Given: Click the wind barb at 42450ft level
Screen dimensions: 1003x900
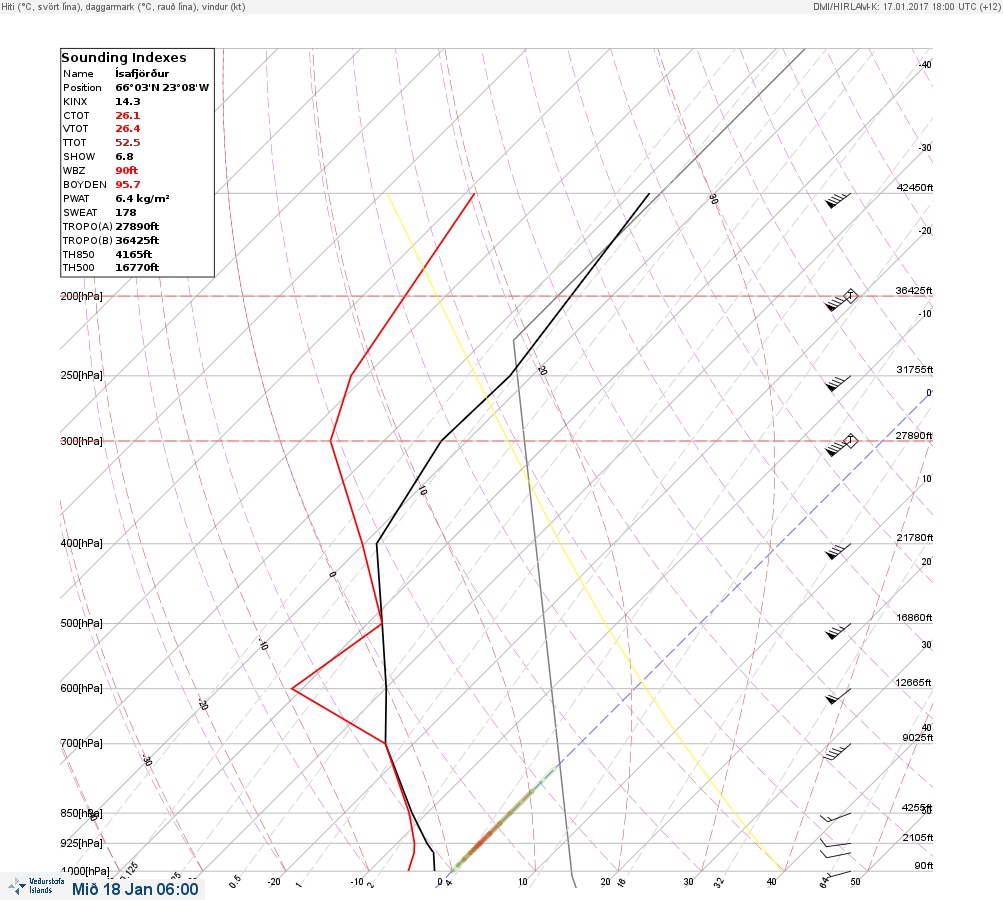Looking at the screenshot, I should [x=837, y=200].
